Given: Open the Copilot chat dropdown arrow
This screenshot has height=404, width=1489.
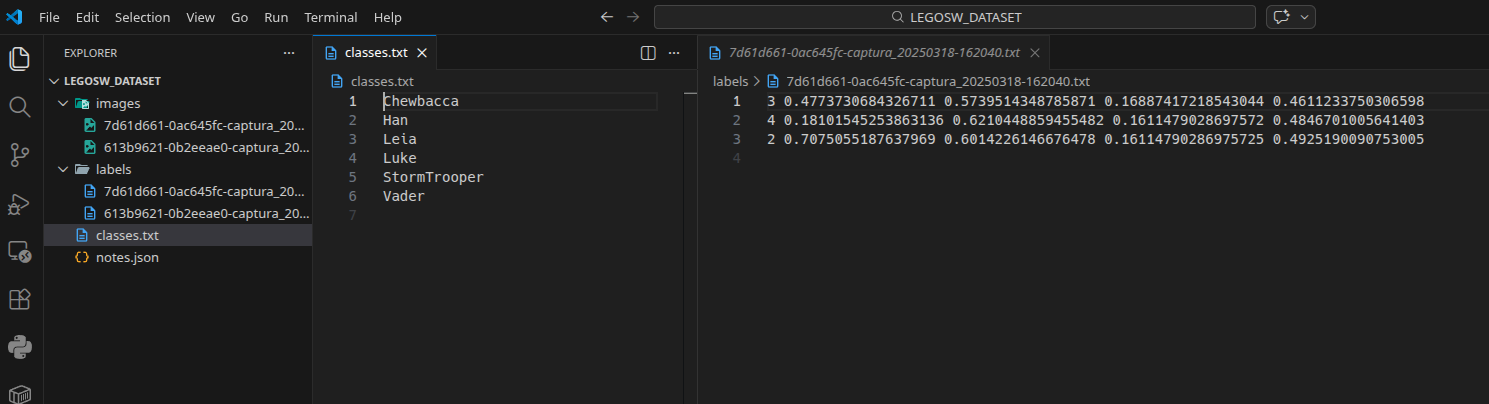Looking at the screenshot, I should pyautogui.click(x=1304, y=17).
